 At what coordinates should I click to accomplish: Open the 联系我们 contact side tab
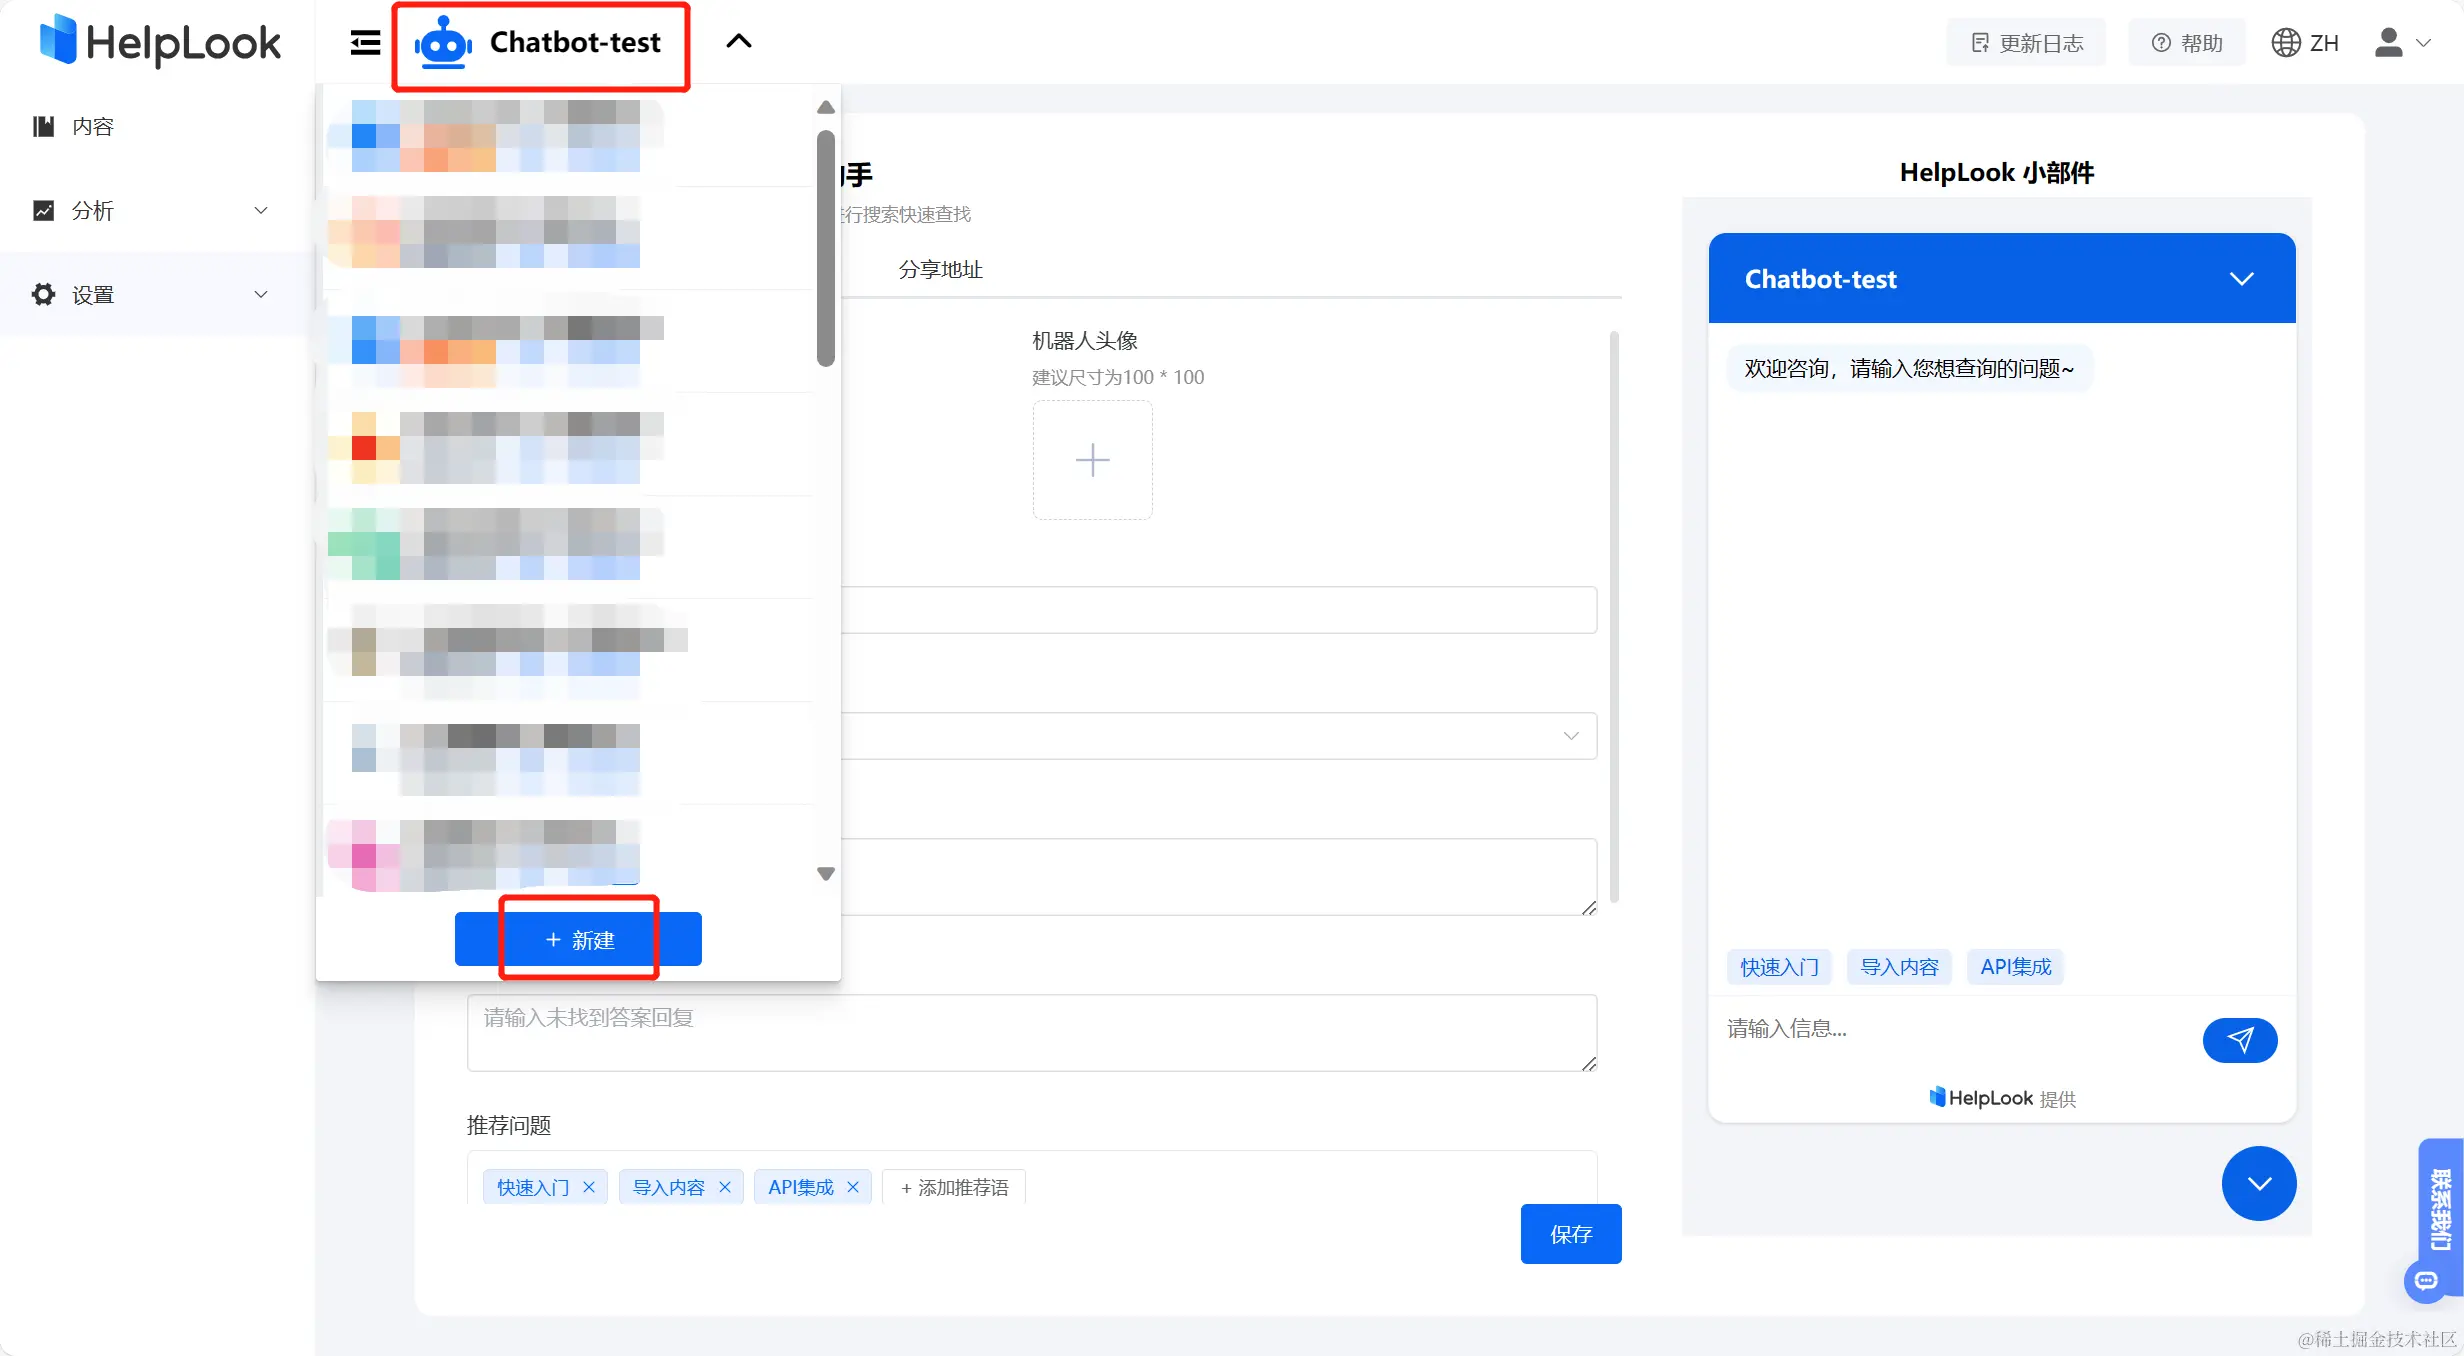click(2441, 1208)
